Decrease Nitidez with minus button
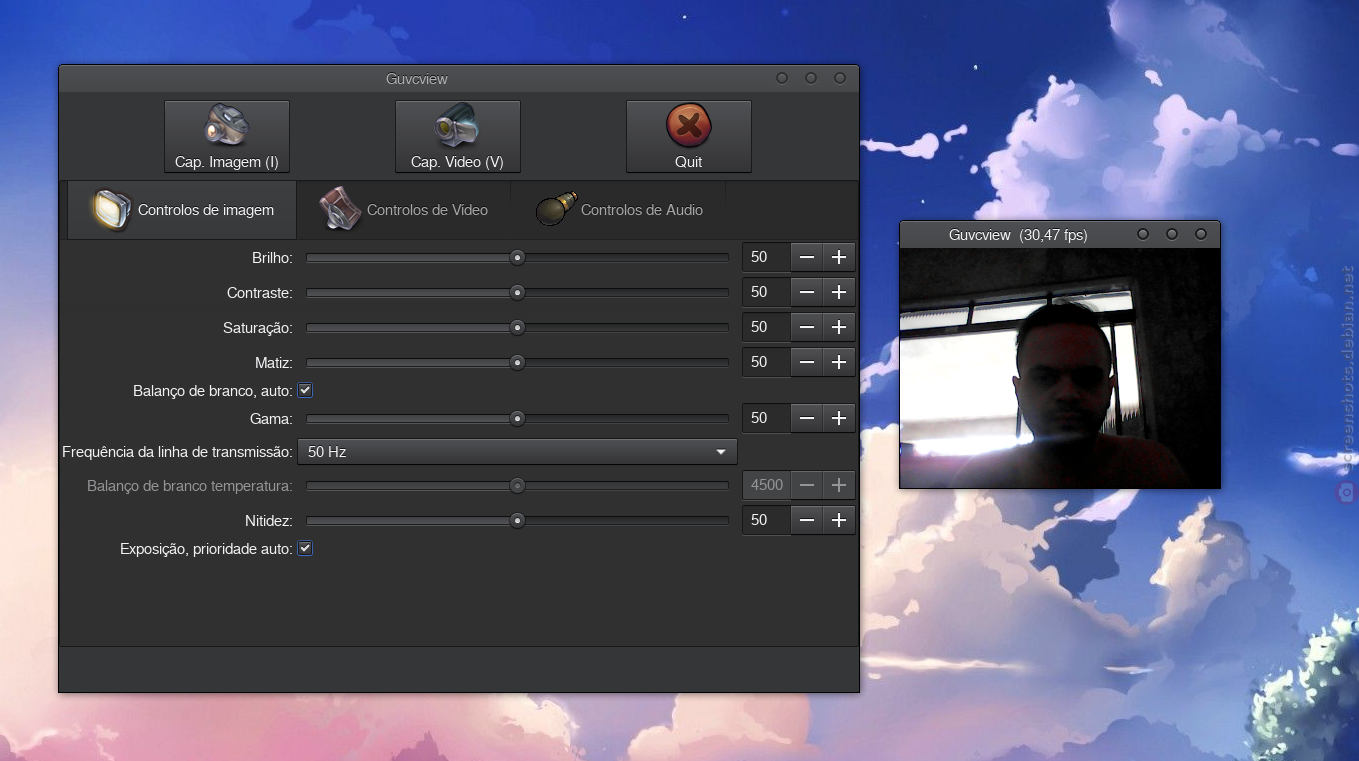This screenshot has height=761, width=1359. (807, 520)
